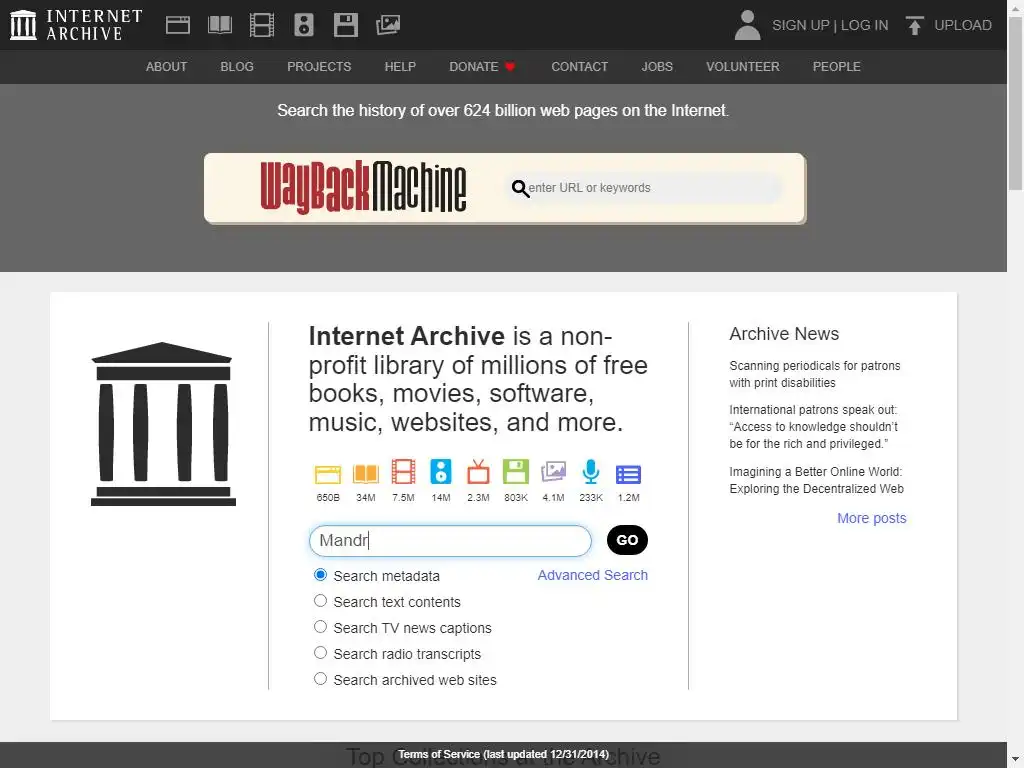The image size is (1024, 768).
Task: Open audio collection icon 14M
Action: tap(441, 472)
